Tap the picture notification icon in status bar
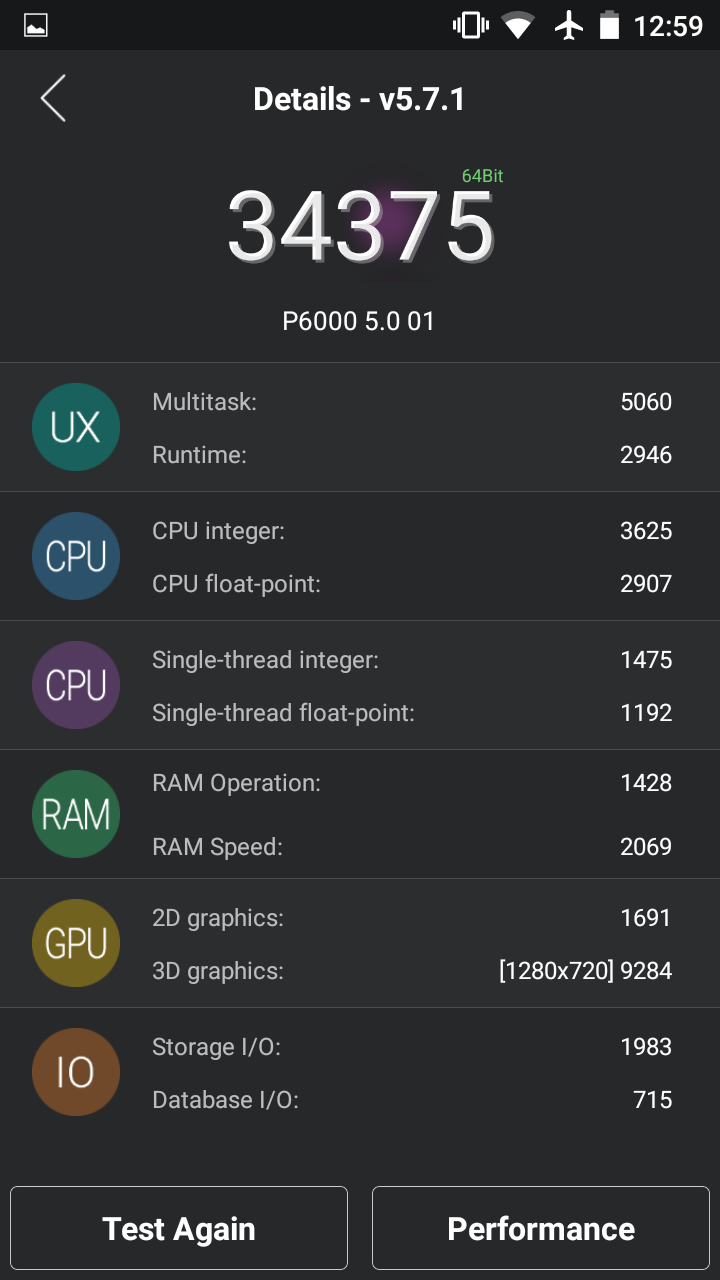The width and height of the screenshot is (720, 1280). 36,26
